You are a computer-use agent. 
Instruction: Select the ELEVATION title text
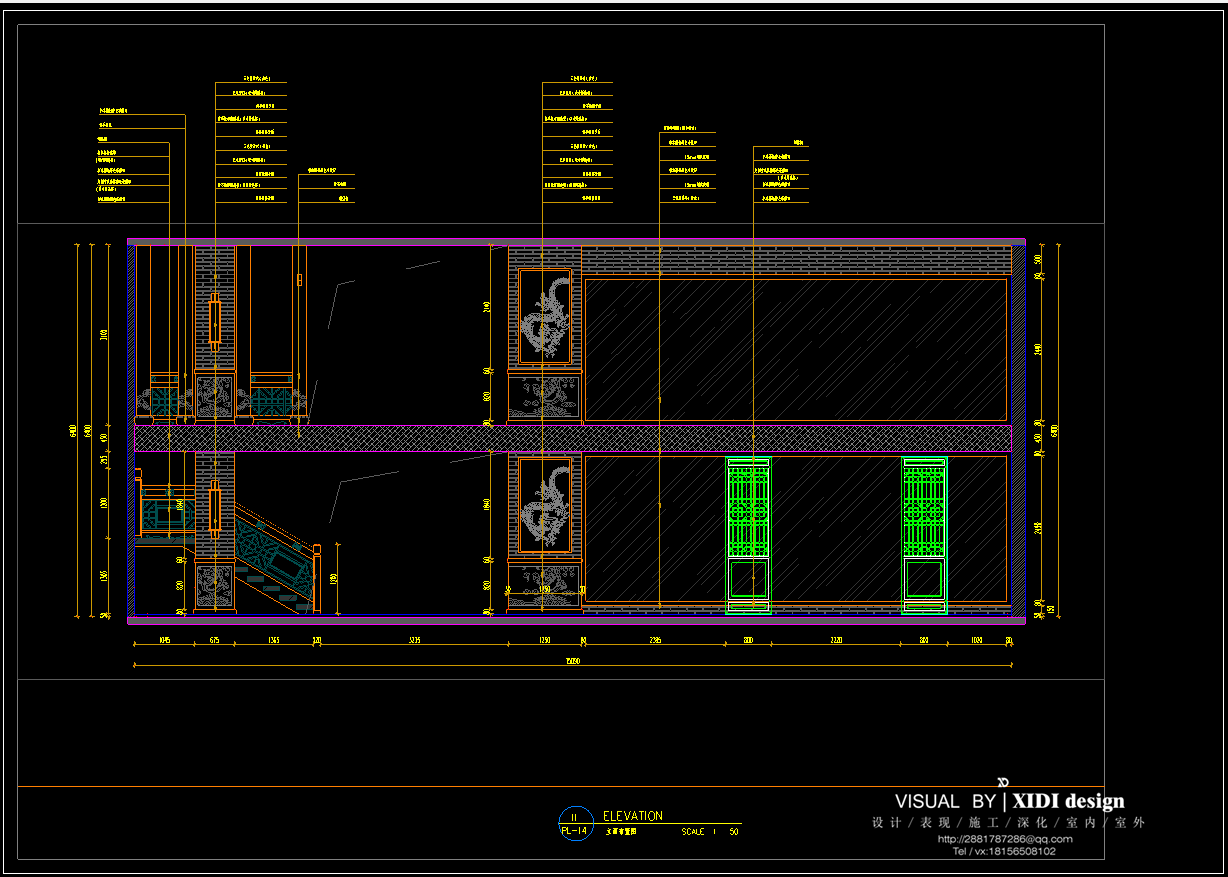(x=632, y=816)
